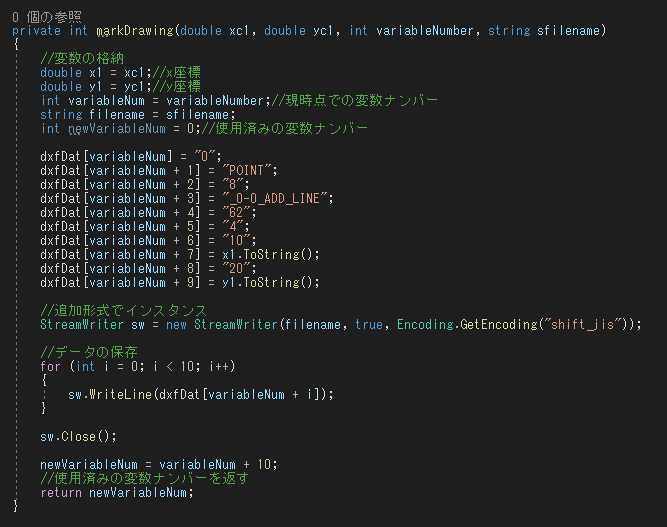Click the 'true' argument in StreamWriter constructor
The image size is (667, 527).
[x=368, y=325]
